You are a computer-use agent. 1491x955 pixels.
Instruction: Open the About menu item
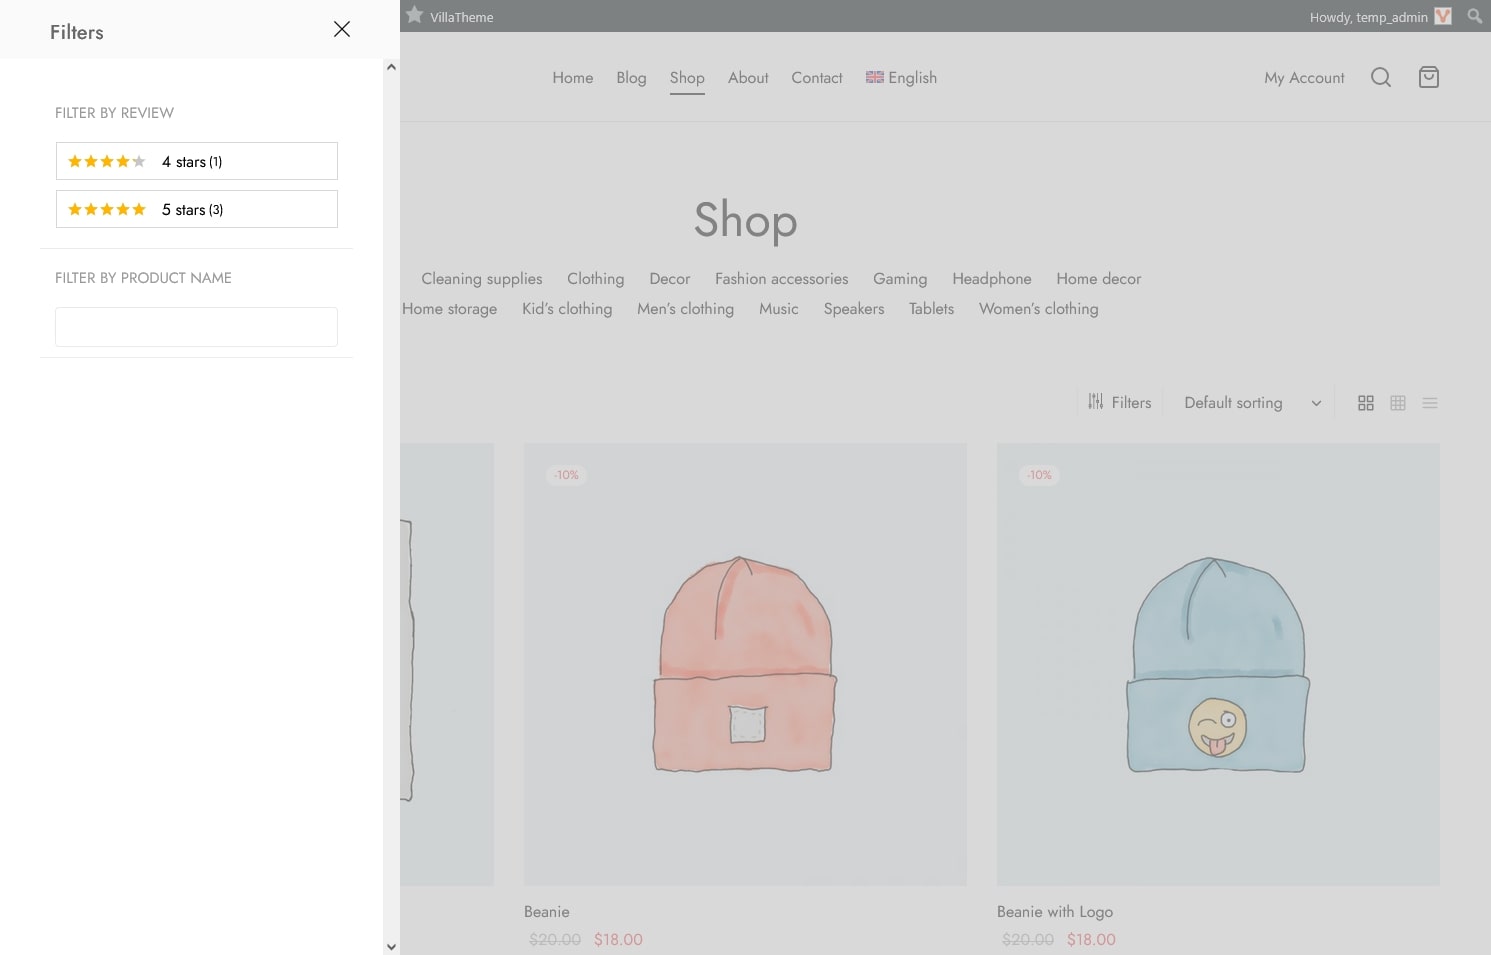(x=748, y=78)
